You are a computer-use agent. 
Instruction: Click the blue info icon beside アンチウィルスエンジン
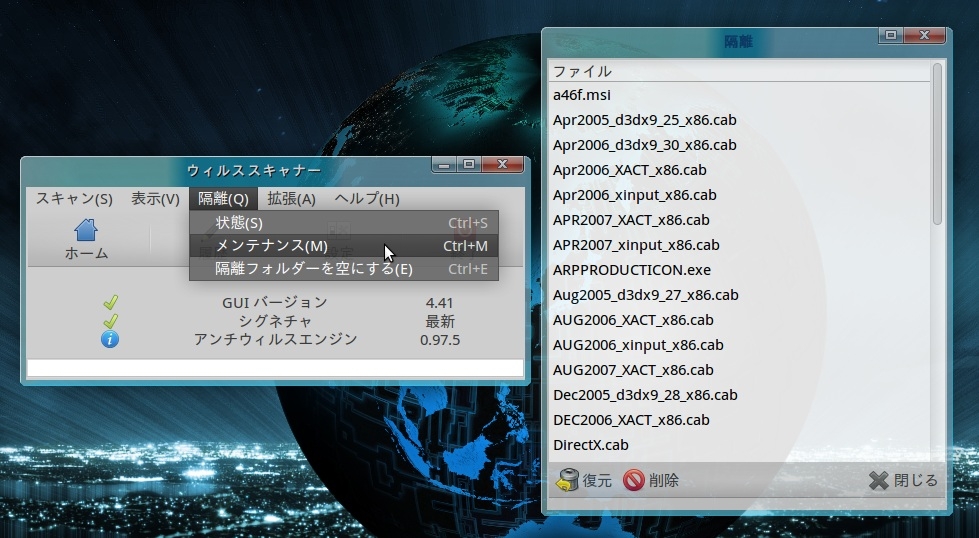(110, 339)
